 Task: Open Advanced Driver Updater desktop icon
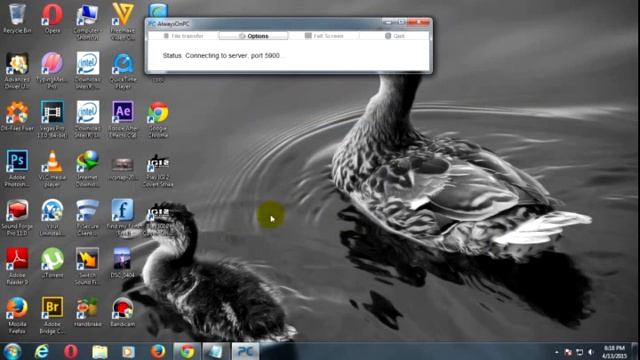(x=17, y=71)
